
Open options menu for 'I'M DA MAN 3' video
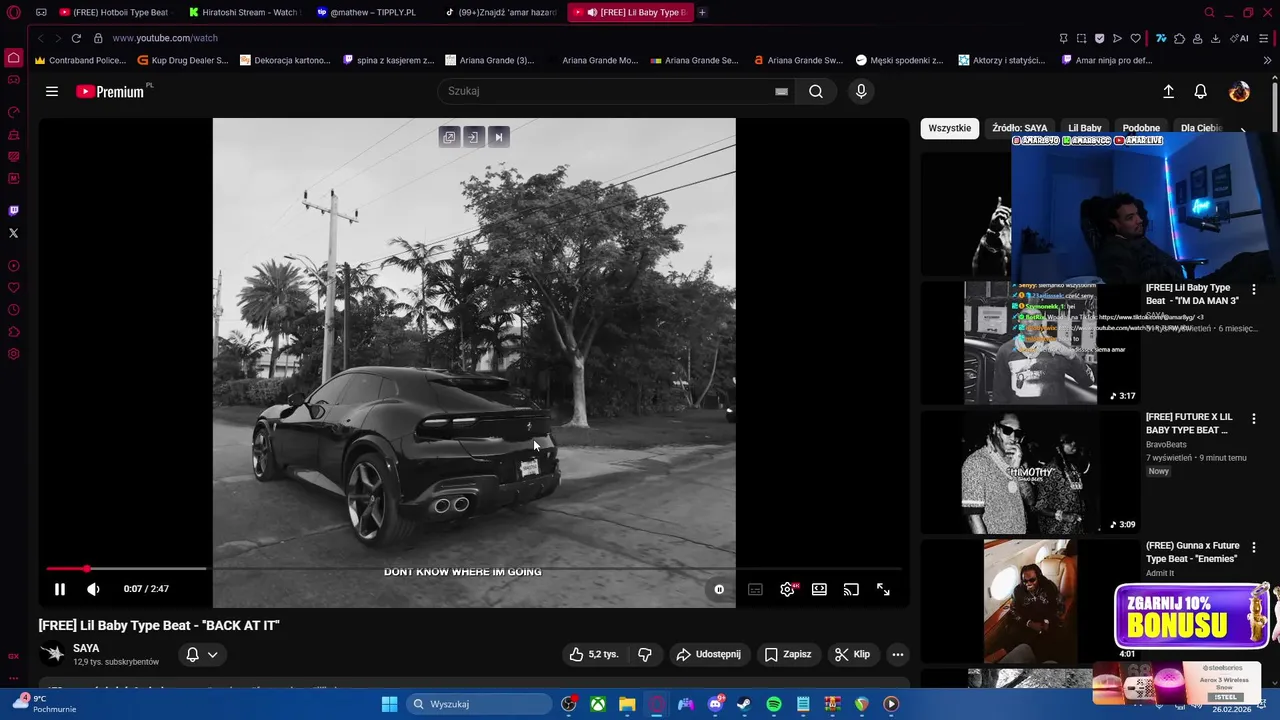1254,289
